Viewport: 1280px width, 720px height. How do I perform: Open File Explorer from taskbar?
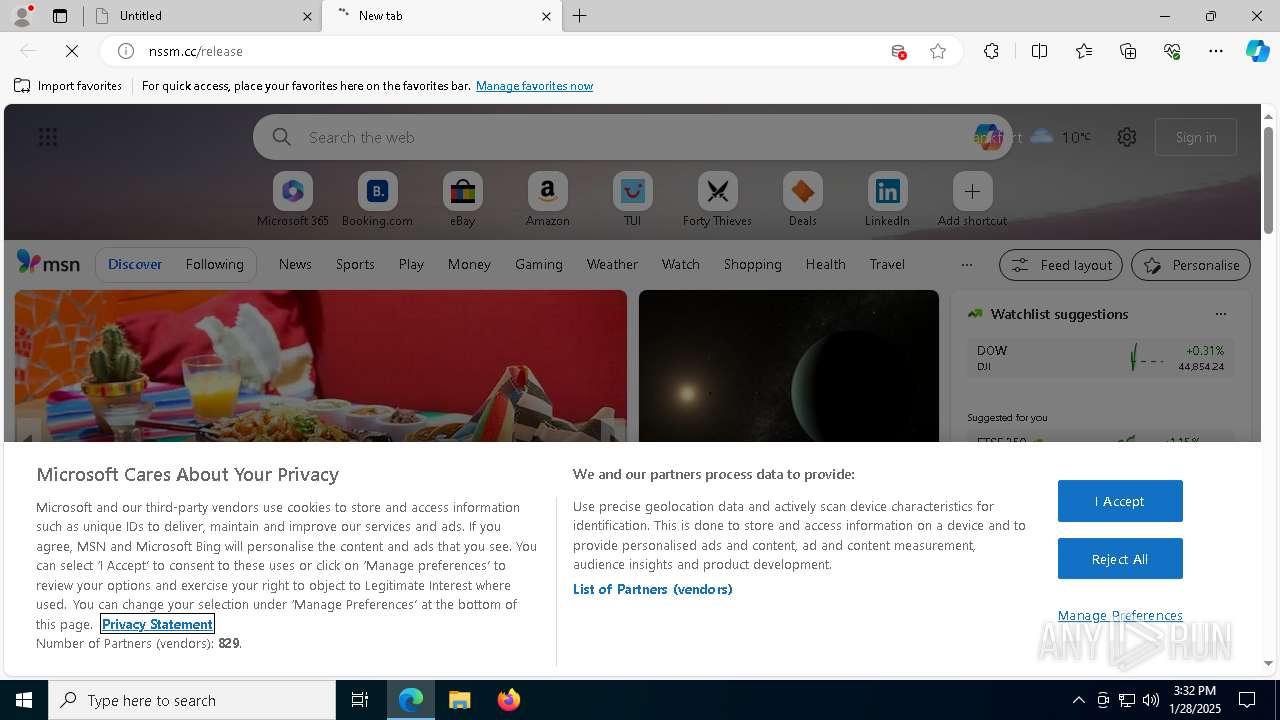(459, 700)
